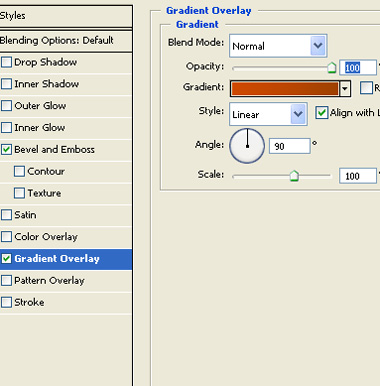
Task: Enable the Pattern Overlay checkbox
Action: [6, 280]
